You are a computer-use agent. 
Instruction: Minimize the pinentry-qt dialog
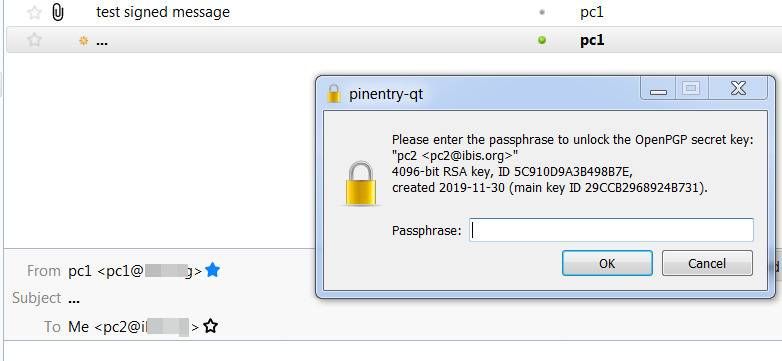tap(658, 90)
